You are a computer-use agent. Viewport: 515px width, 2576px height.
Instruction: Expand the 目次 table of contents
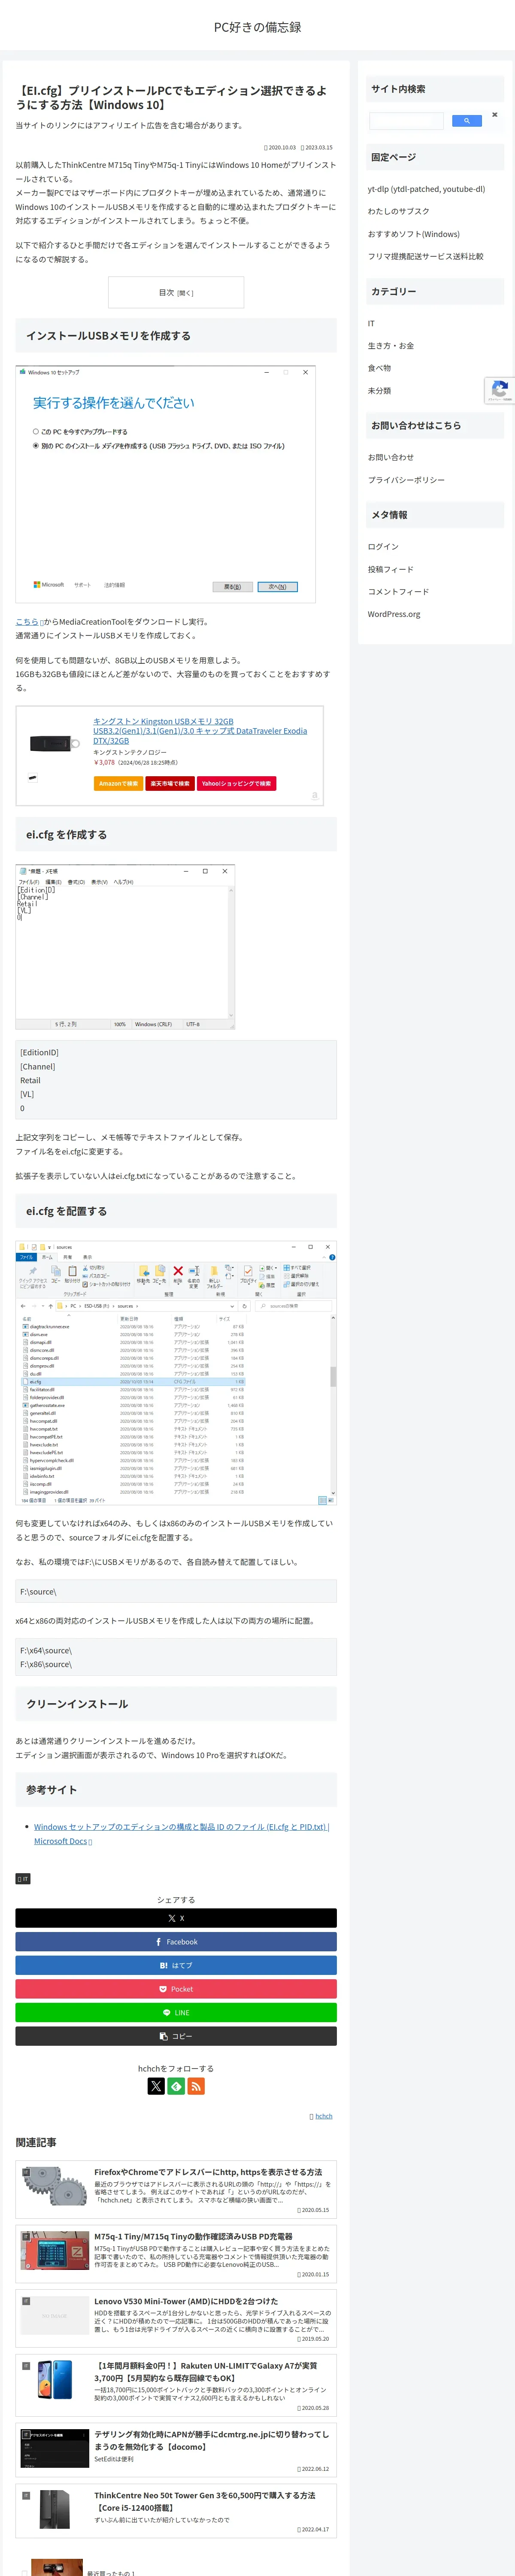pos(176,293)
